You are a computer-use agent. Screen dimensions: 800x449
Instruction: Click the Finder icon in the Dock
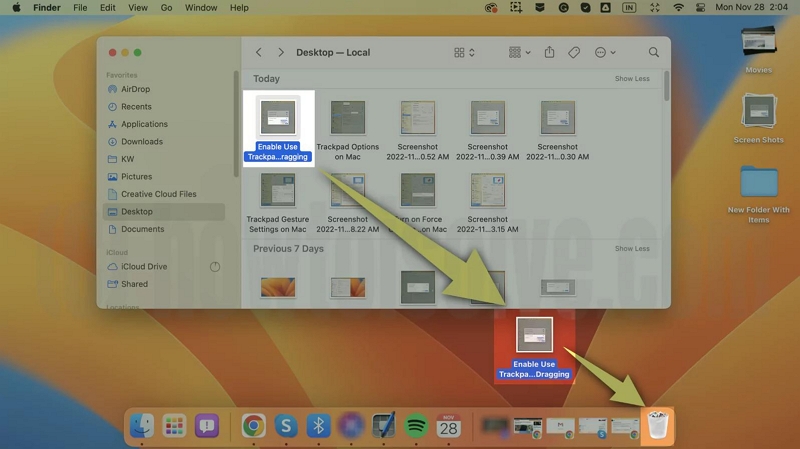[142, 426]
